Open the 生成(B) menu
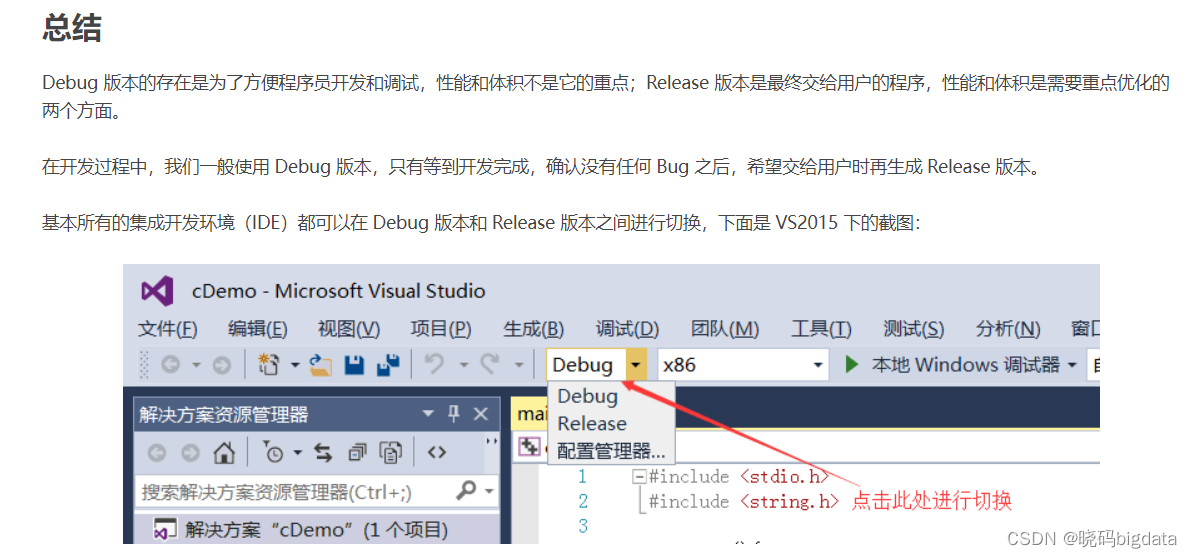The height and width of the screenshot is (558, 1192). tap(534, 329)
